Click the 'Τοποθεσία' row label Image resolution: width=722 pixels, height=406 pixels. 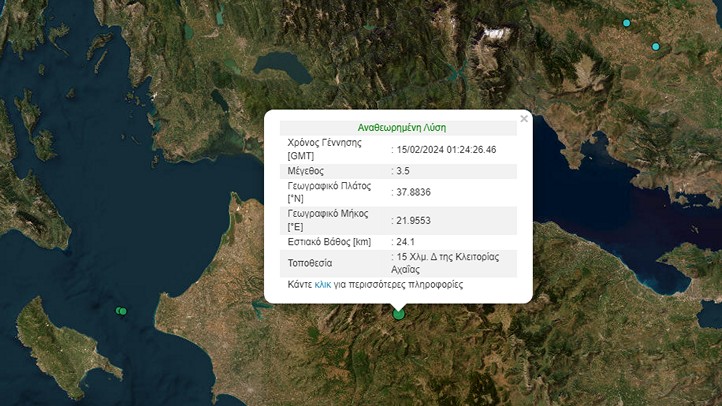pyautogui.click(x=313, y=263)
